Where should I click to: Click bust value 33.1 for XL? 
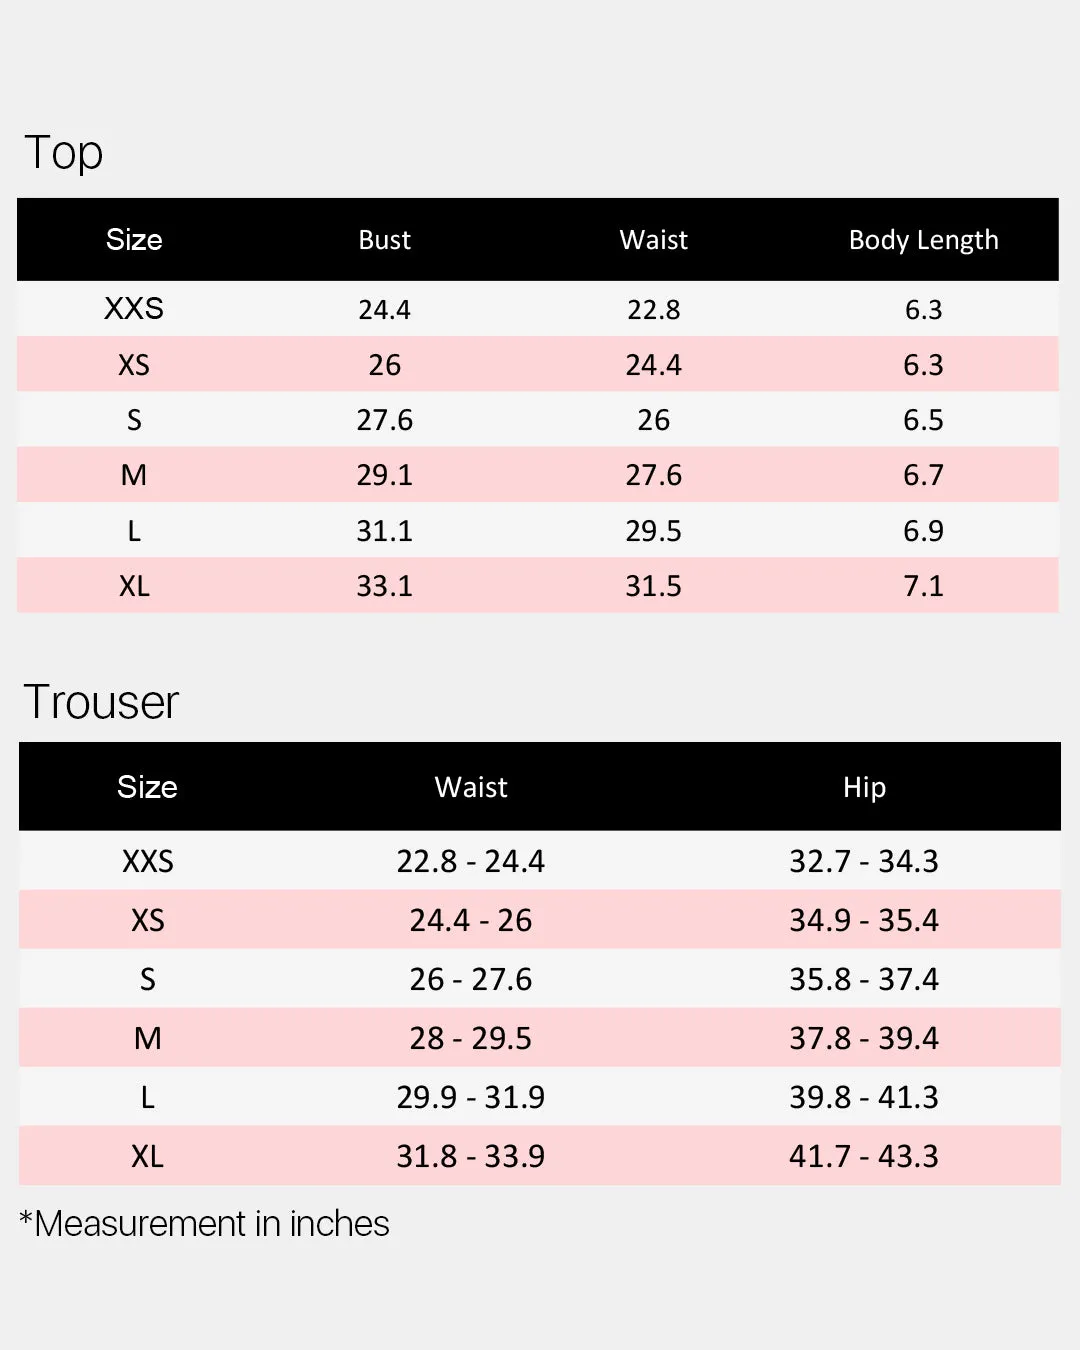(385, 586)
